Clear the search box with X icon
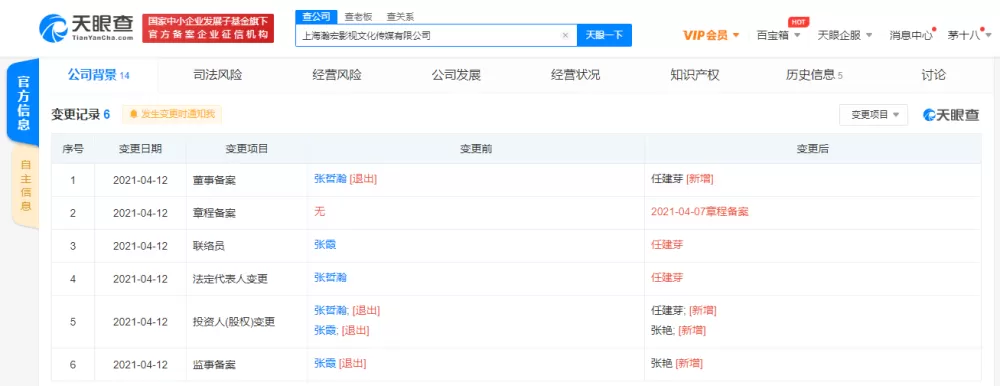The image size is (1000, 386). 565,36
